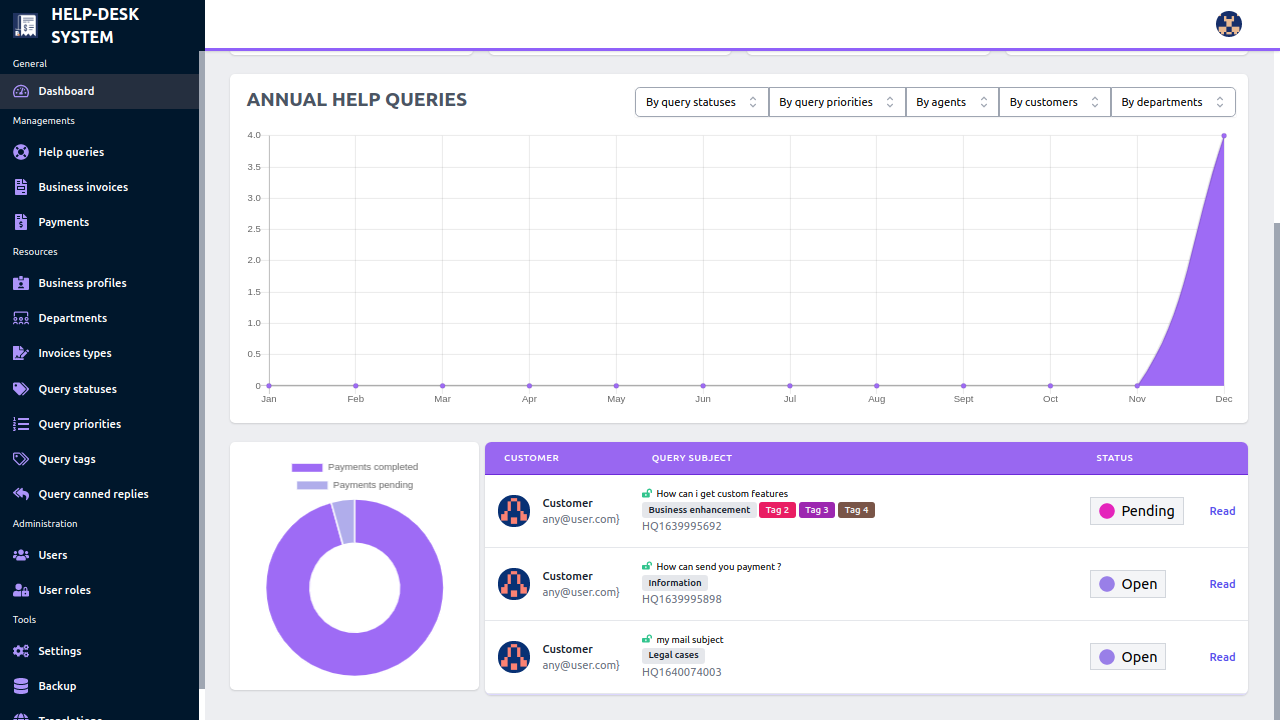Click the Departments icon in sidebar

[x=20, y=318]
